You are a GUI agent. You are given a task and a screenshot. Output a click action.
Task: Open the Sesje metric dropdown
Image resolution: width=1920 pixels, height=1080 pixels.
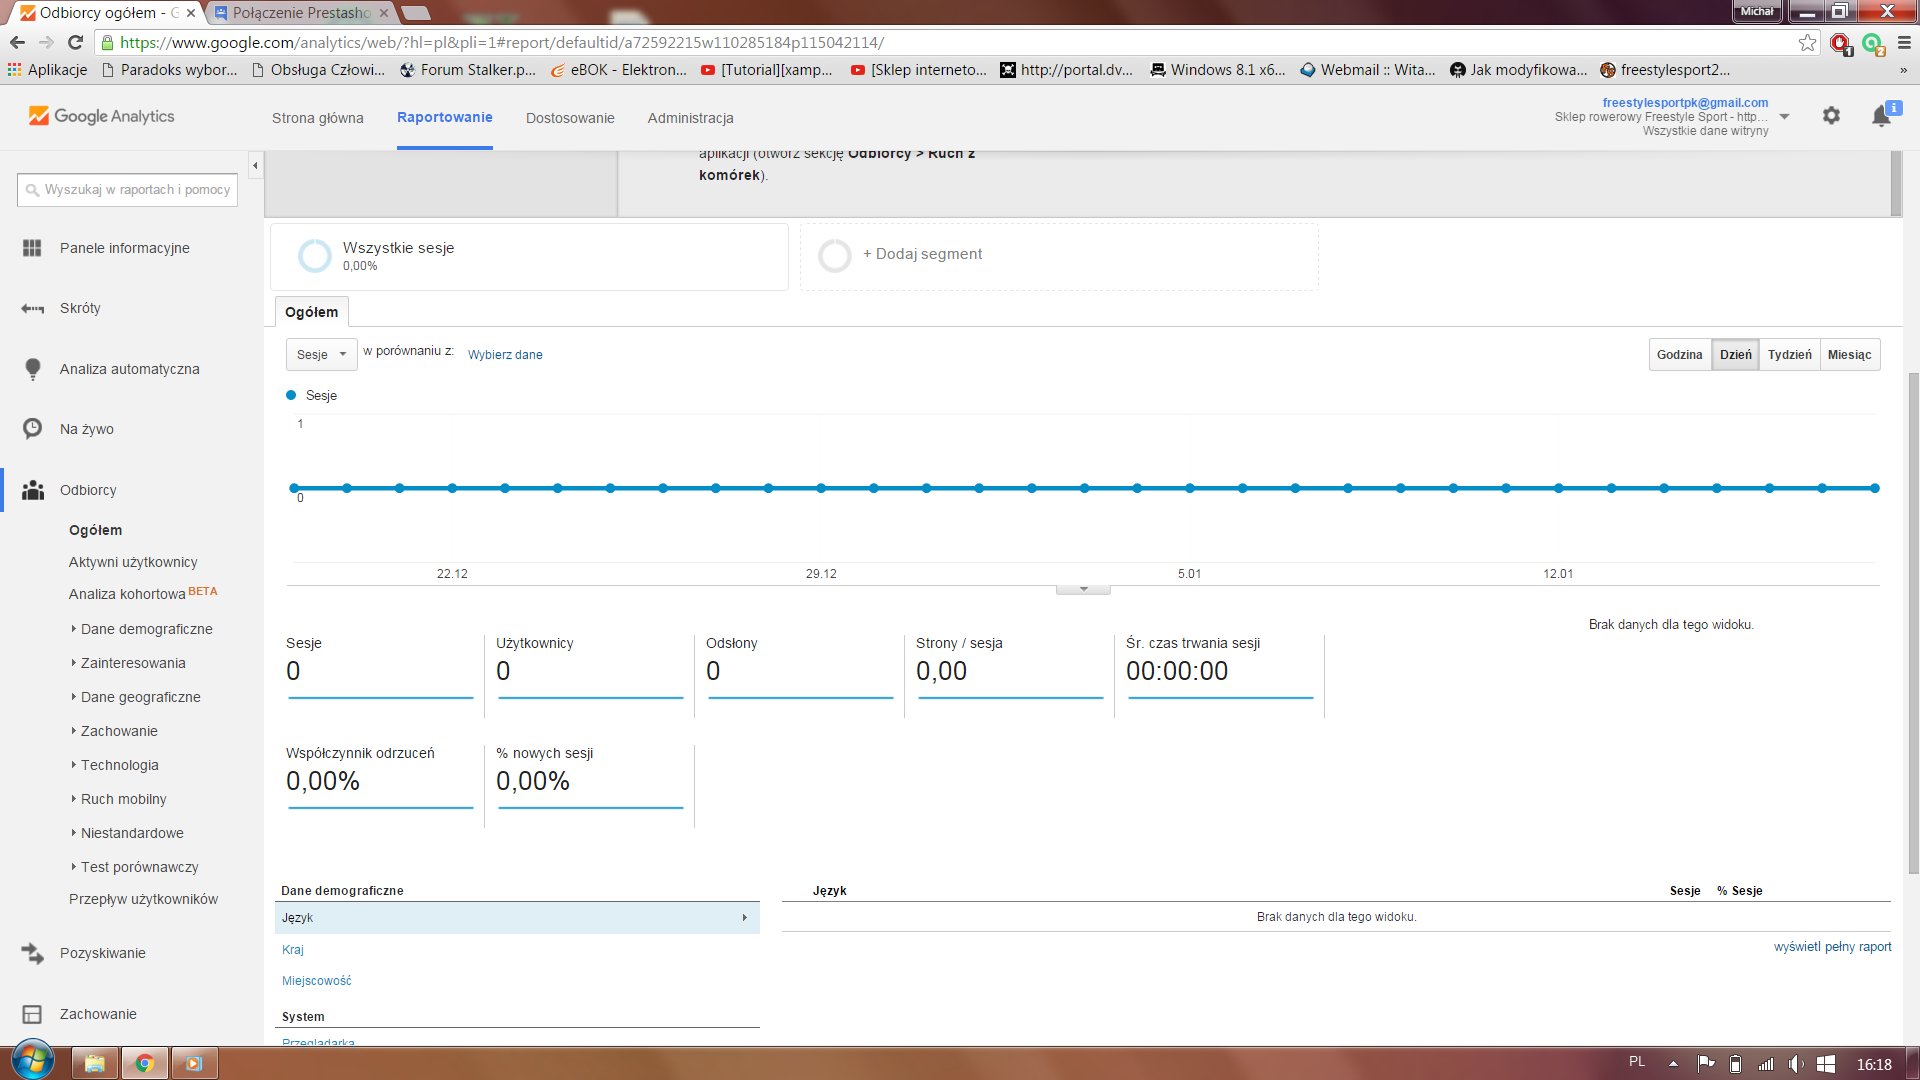click(321, 355)
